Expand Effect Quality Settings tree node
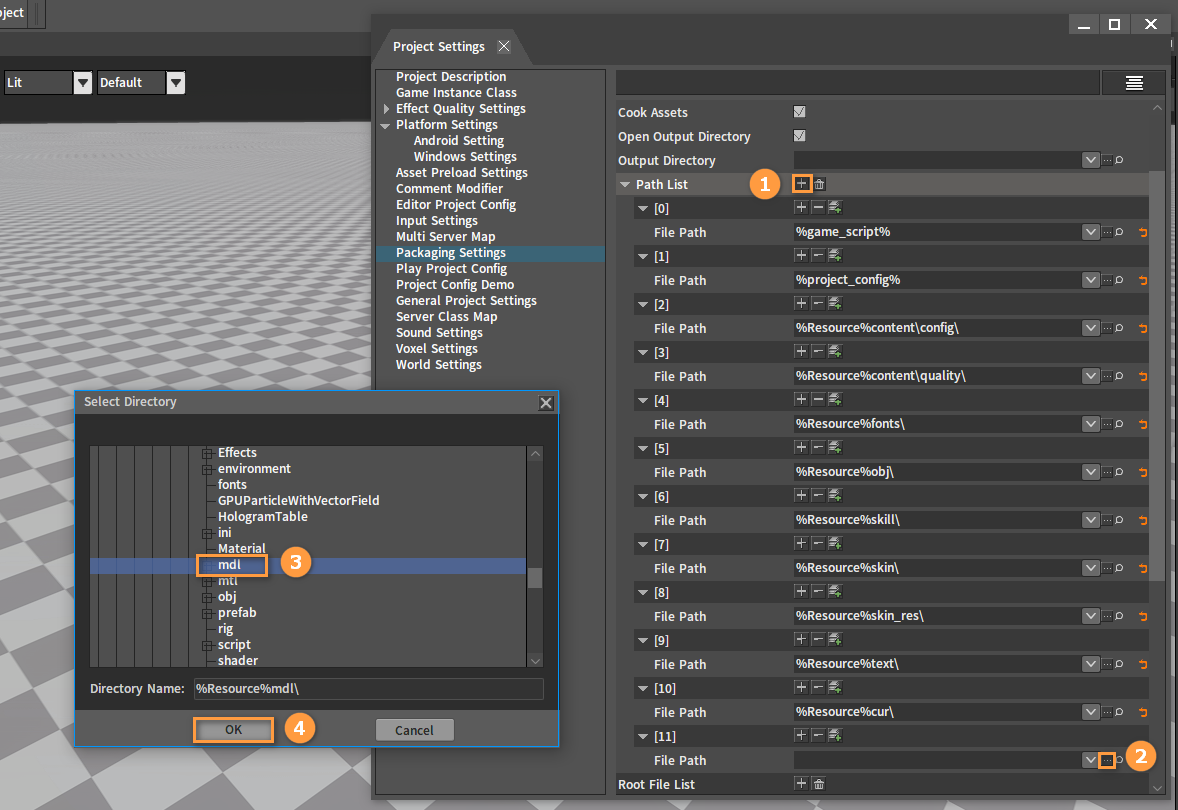This screenshot has width=1178, height=810. [386, 109]
